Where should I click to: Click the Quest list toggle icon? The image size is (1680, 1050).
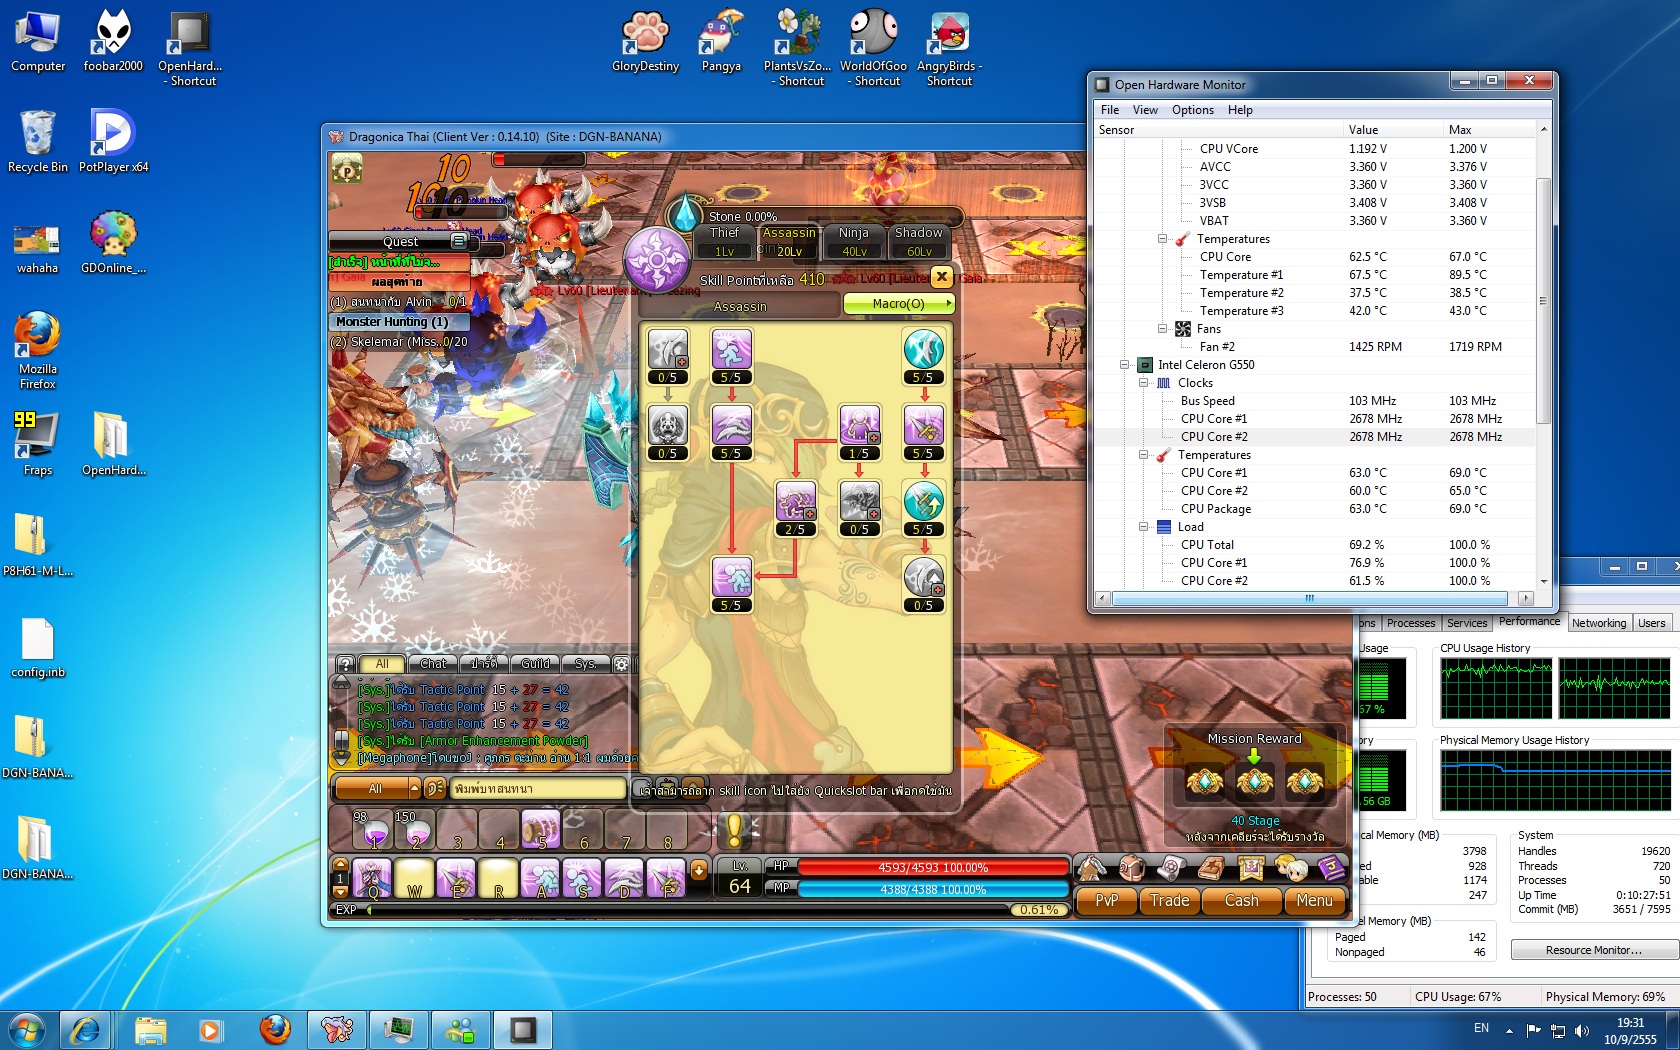pyautogui.click(x=459, y=241)
